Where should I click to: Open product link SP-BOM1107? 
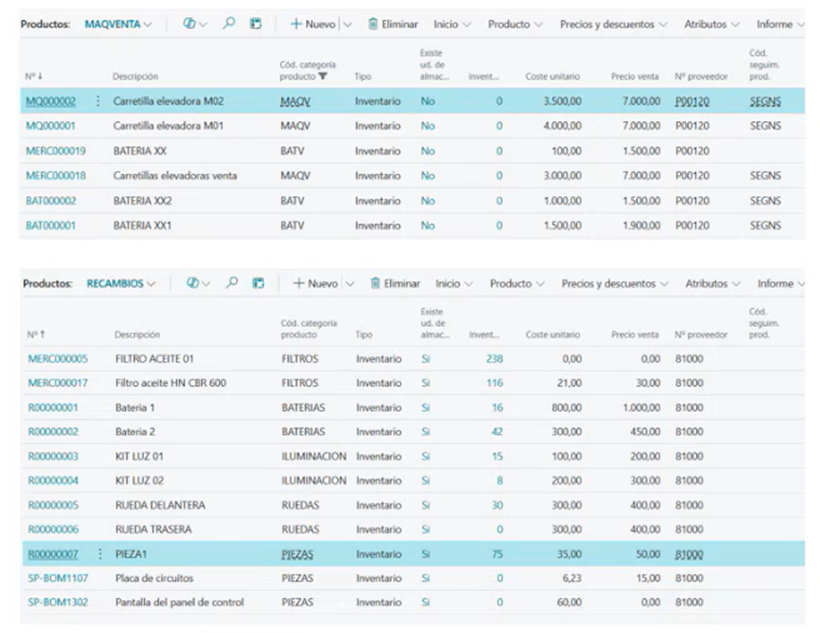[57, 578]
